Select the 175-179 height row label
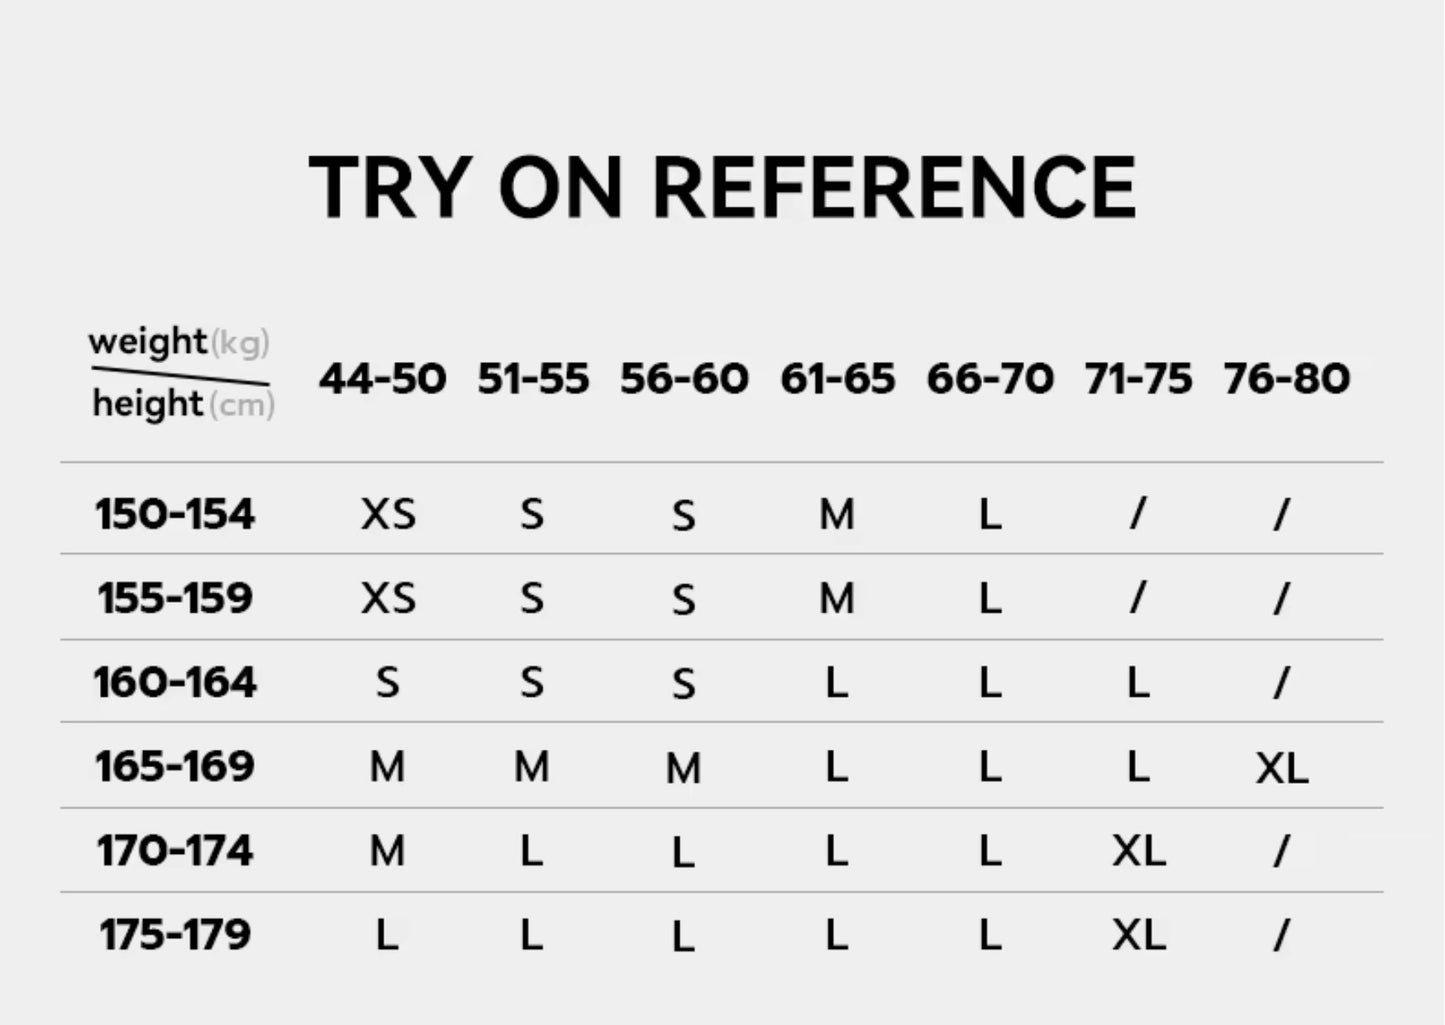This screenshot has height=1025, width=1445. 175,935
